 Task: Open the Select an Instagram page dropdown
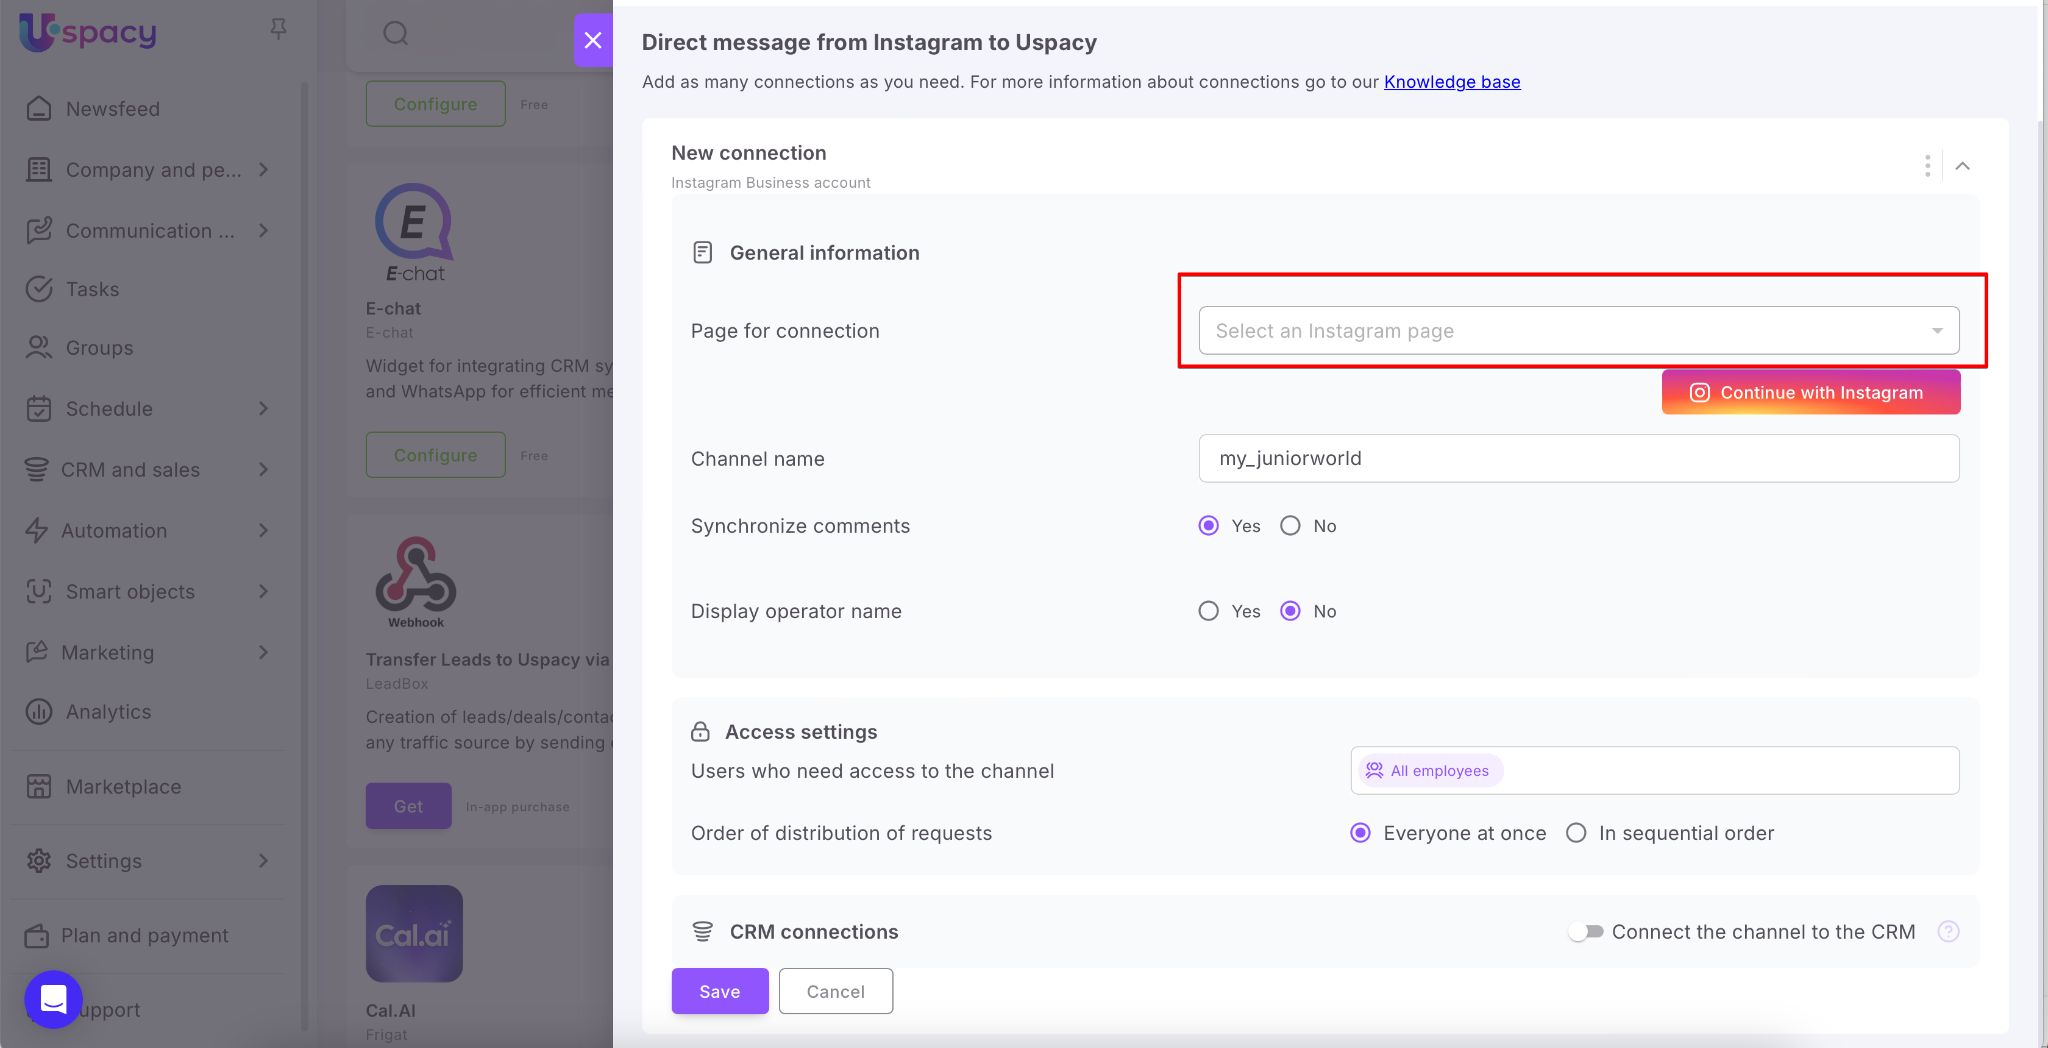point(1578,331)
